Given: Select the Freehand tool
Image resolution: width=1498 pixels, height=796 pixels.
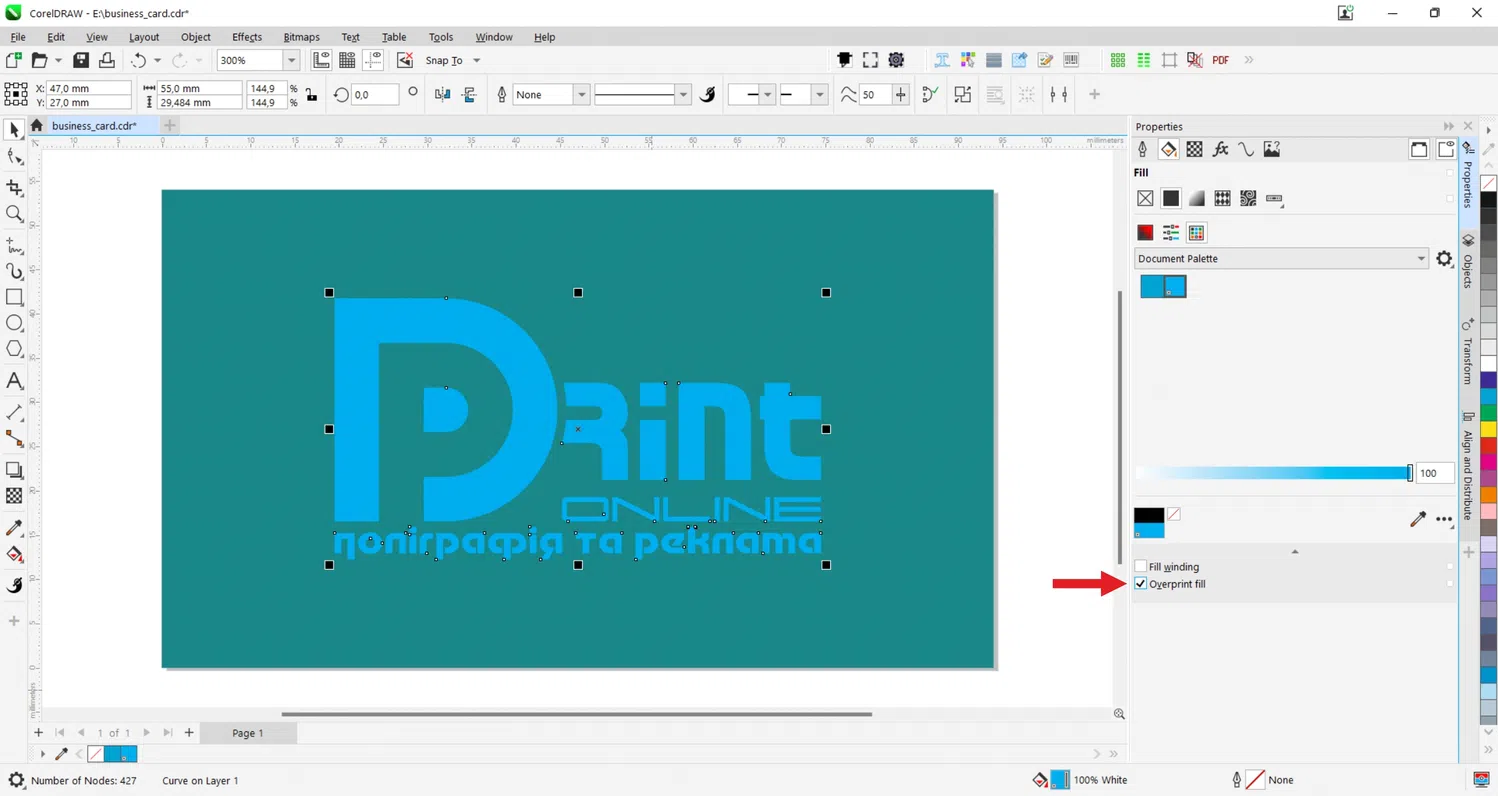Looking at the screenshot, I should [x=14, y=245].
